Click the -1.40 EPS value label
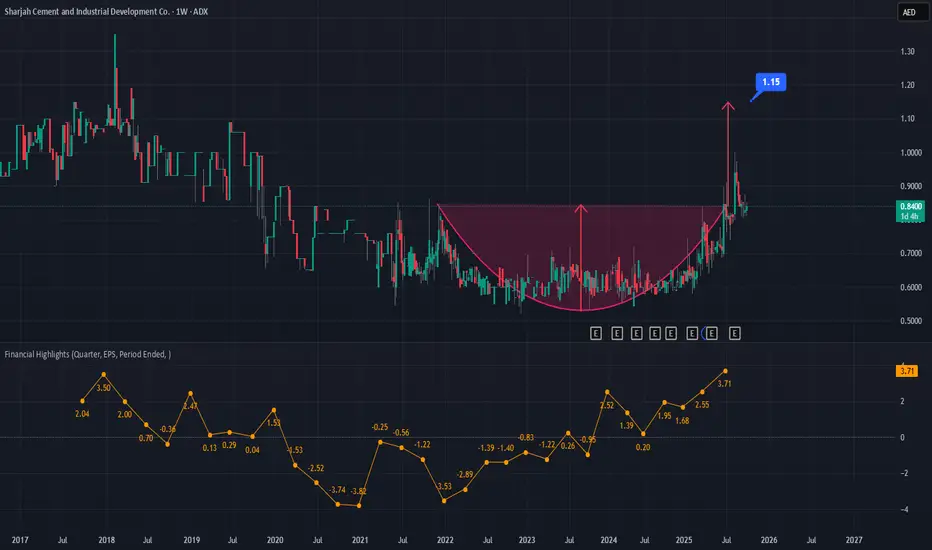The width and height of the screenshot is (932, 550). click(505, 448)
